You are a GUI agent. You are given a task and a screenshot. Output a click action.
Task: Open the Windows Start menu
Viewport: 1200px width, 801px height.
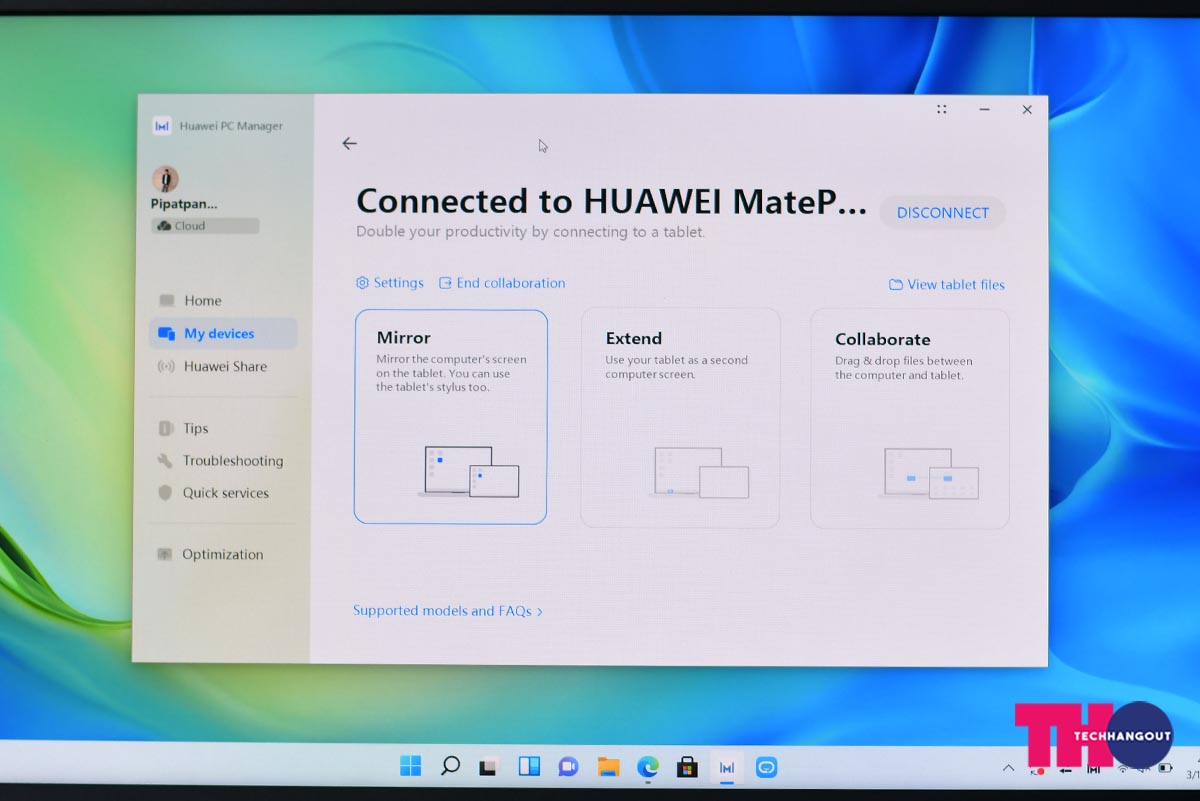410,767
